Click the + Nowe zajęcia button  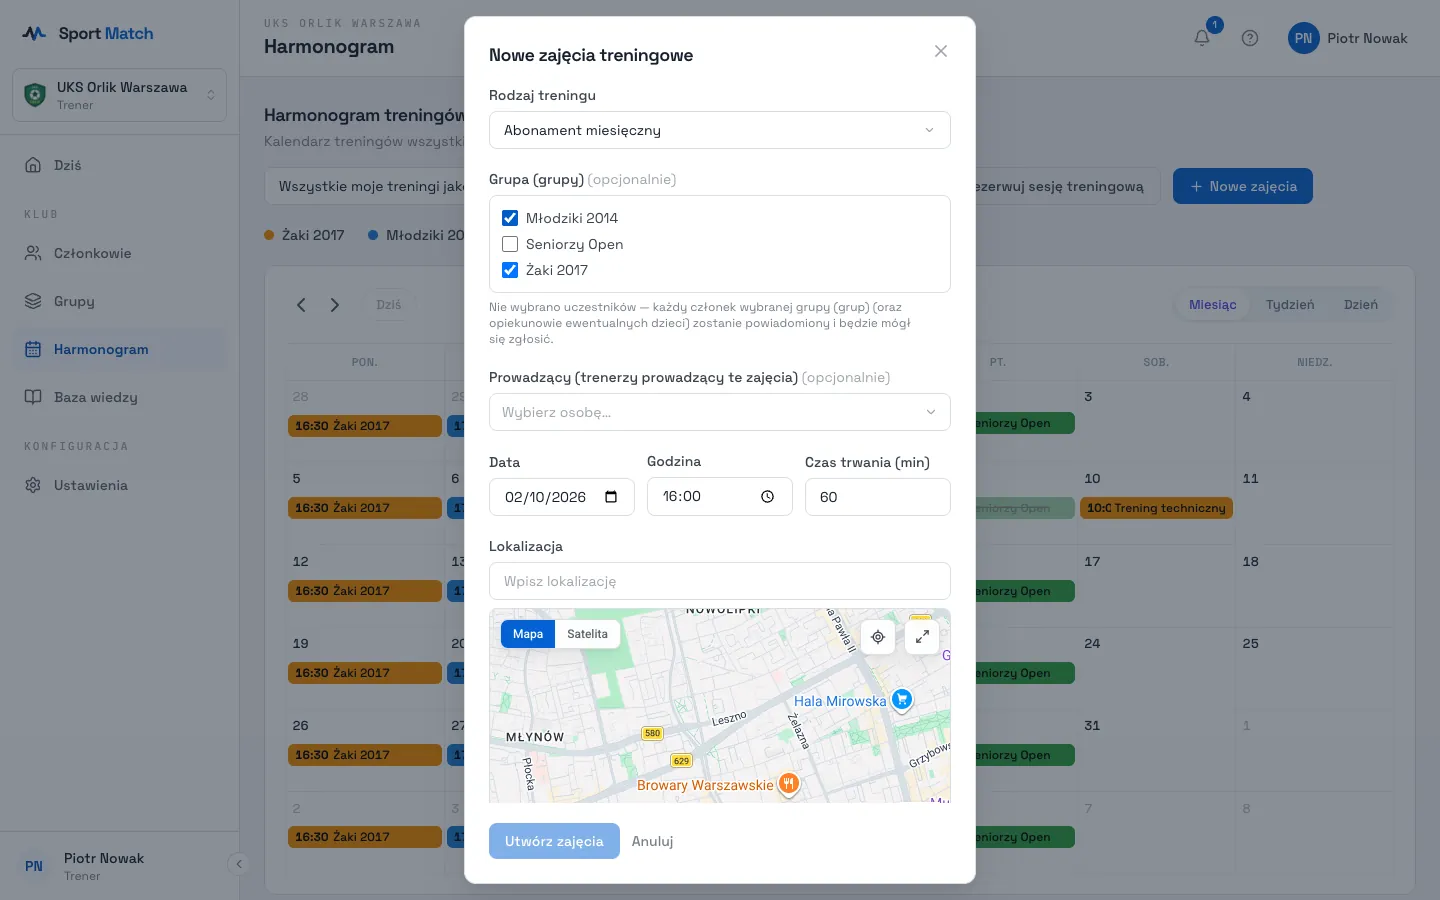(x=1243, y=186)
